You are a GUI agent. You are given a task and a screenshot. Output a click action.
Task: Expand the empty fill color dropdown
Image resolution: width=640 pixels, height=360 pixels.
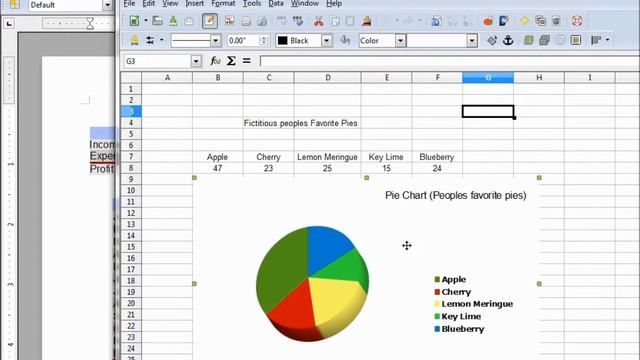click(x=472, y=40)
